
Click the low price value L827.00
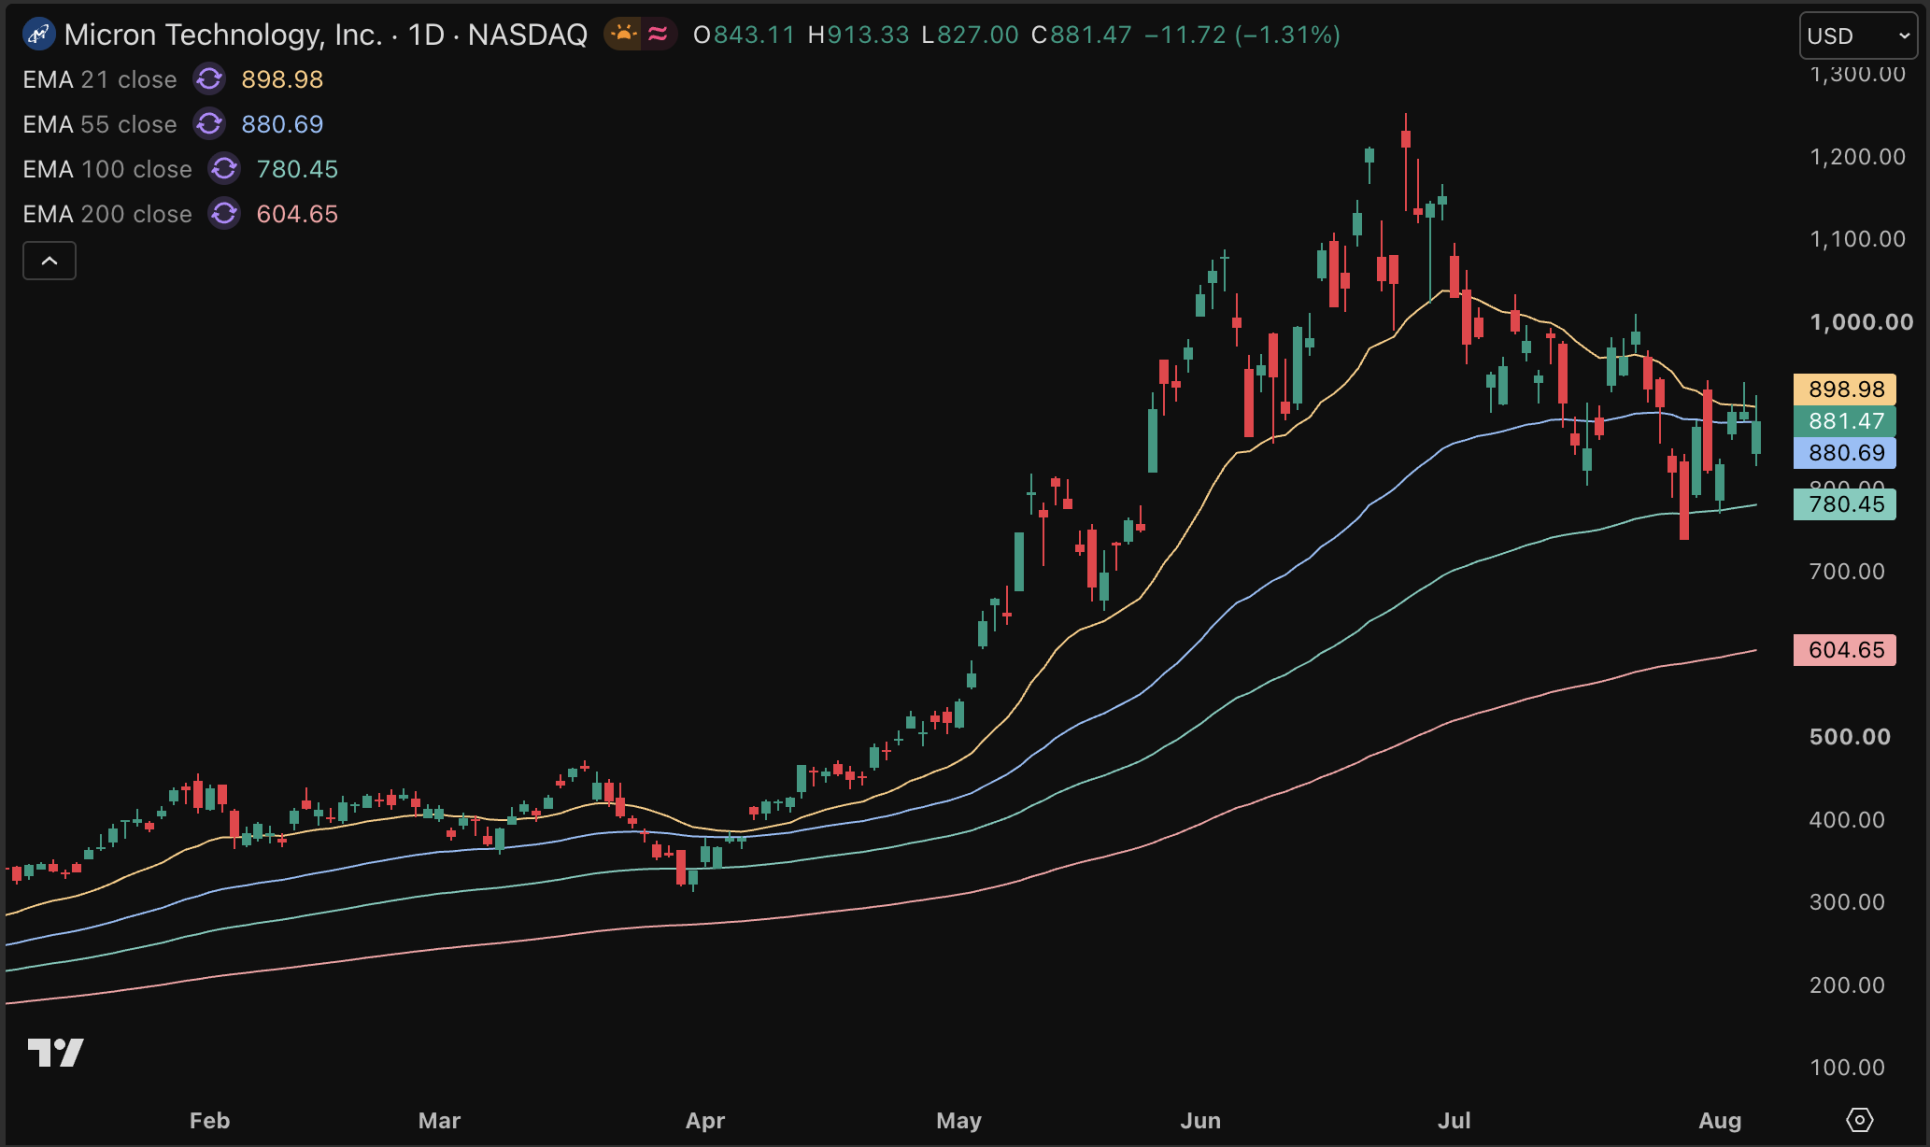(970, 35)
